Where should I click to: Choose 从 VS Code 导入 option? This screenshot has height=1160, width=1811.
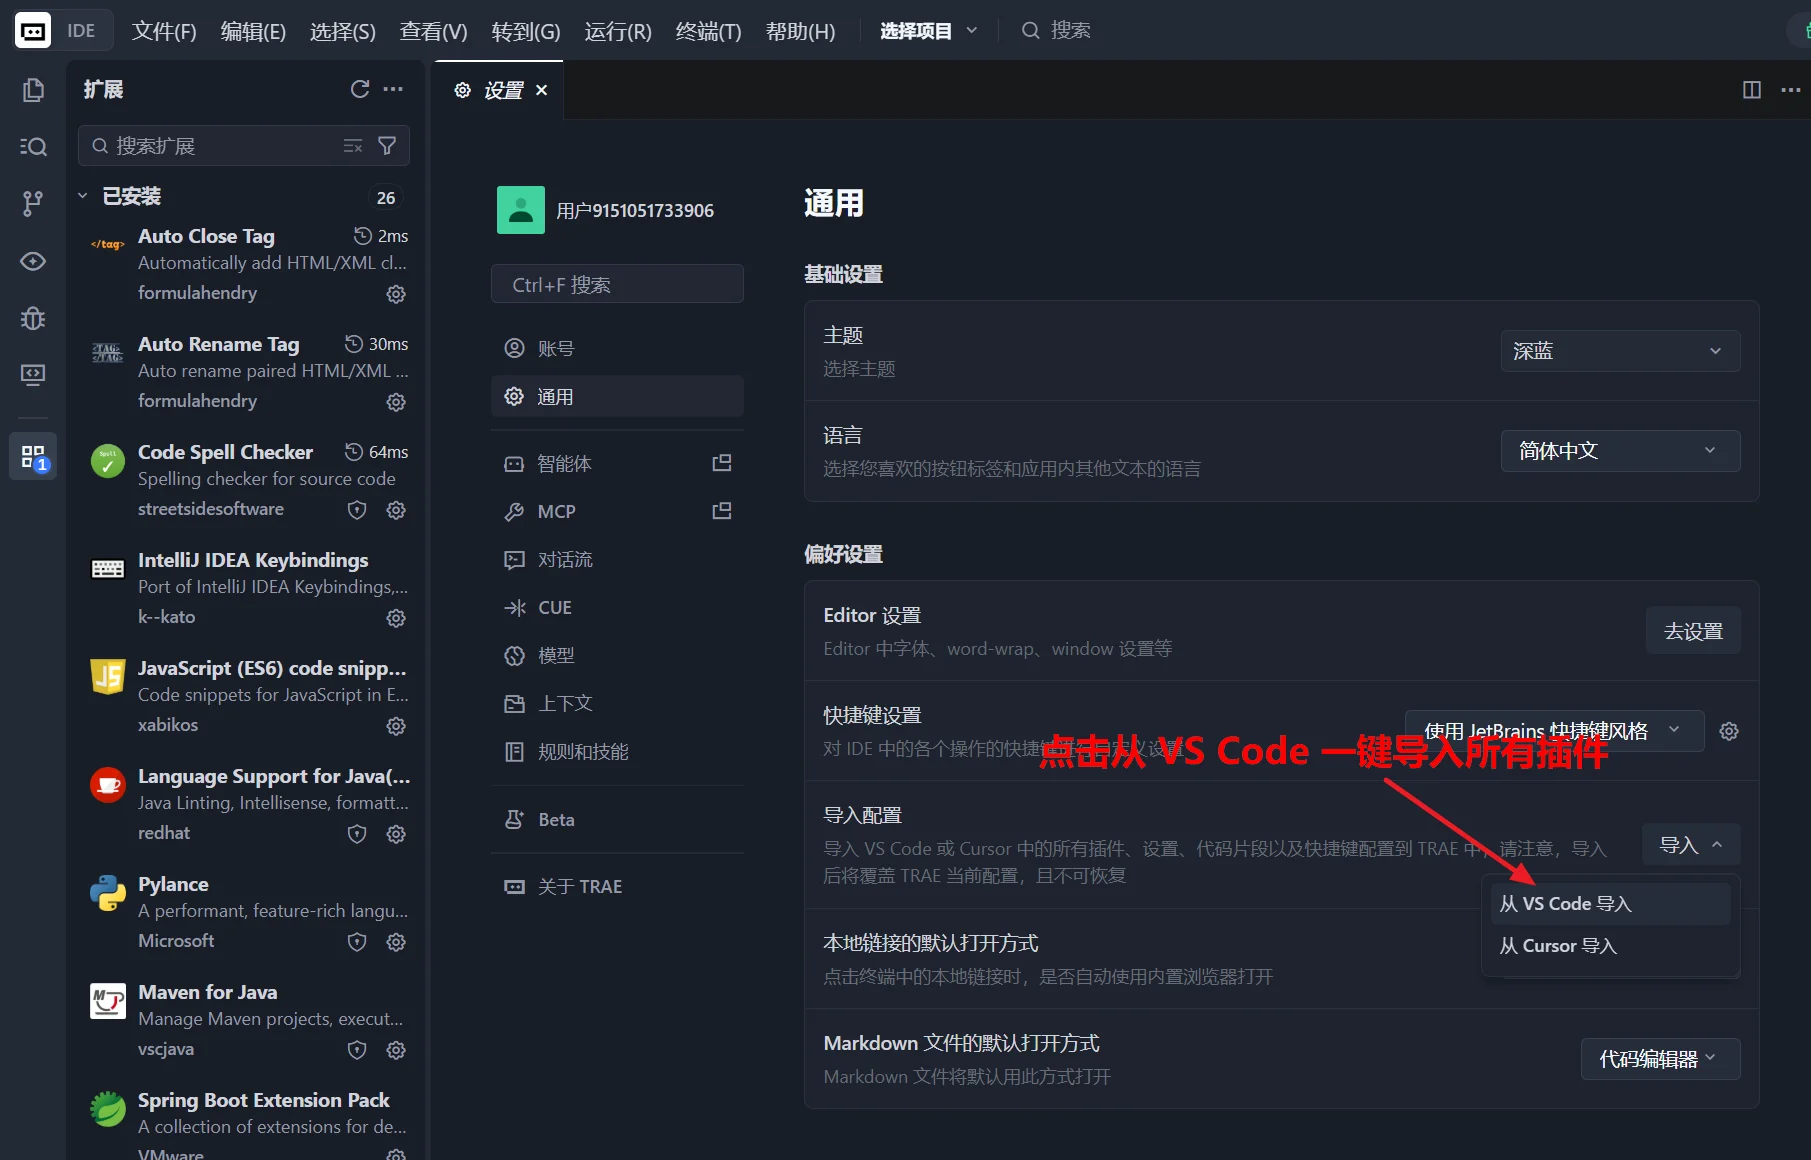click(x=1609, y=904)
